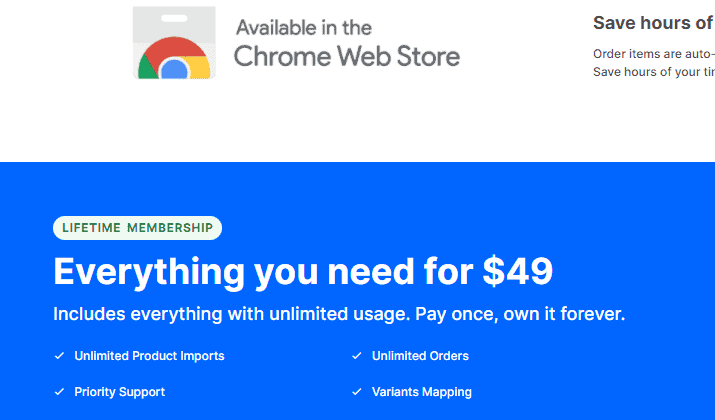Select the Unlimited Orders feature label
715x420 pixels.
click(x=420, y=356)
